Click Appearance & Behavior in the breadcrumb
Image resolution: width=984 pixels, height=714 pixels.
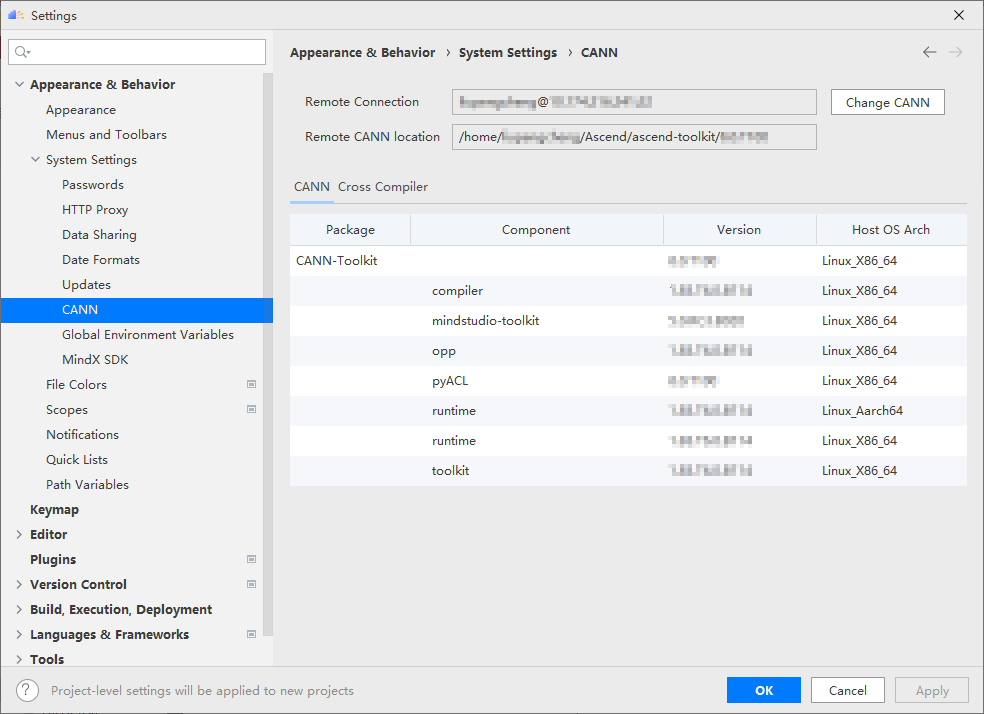(362, 53)
